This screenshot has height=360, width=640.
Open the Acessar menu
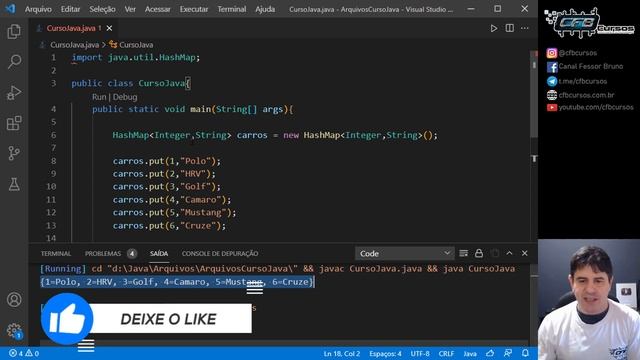[158, 9]
